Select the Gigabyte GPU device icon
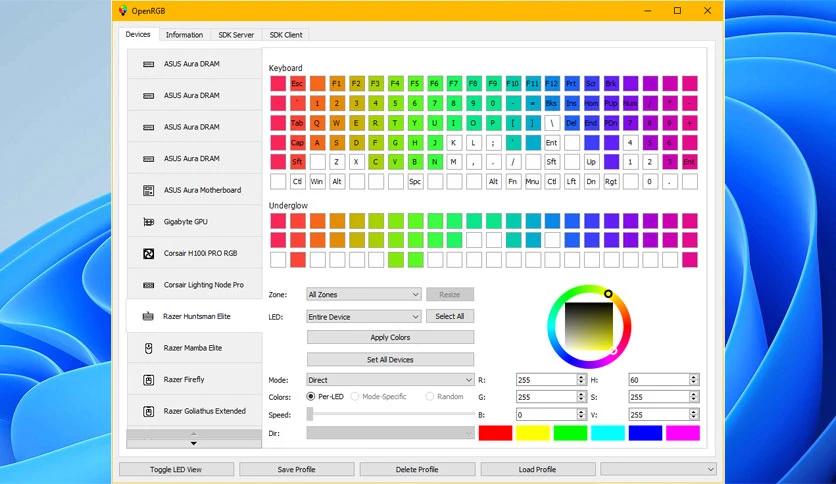Screen dimensions: 836x484 [149, 222]
